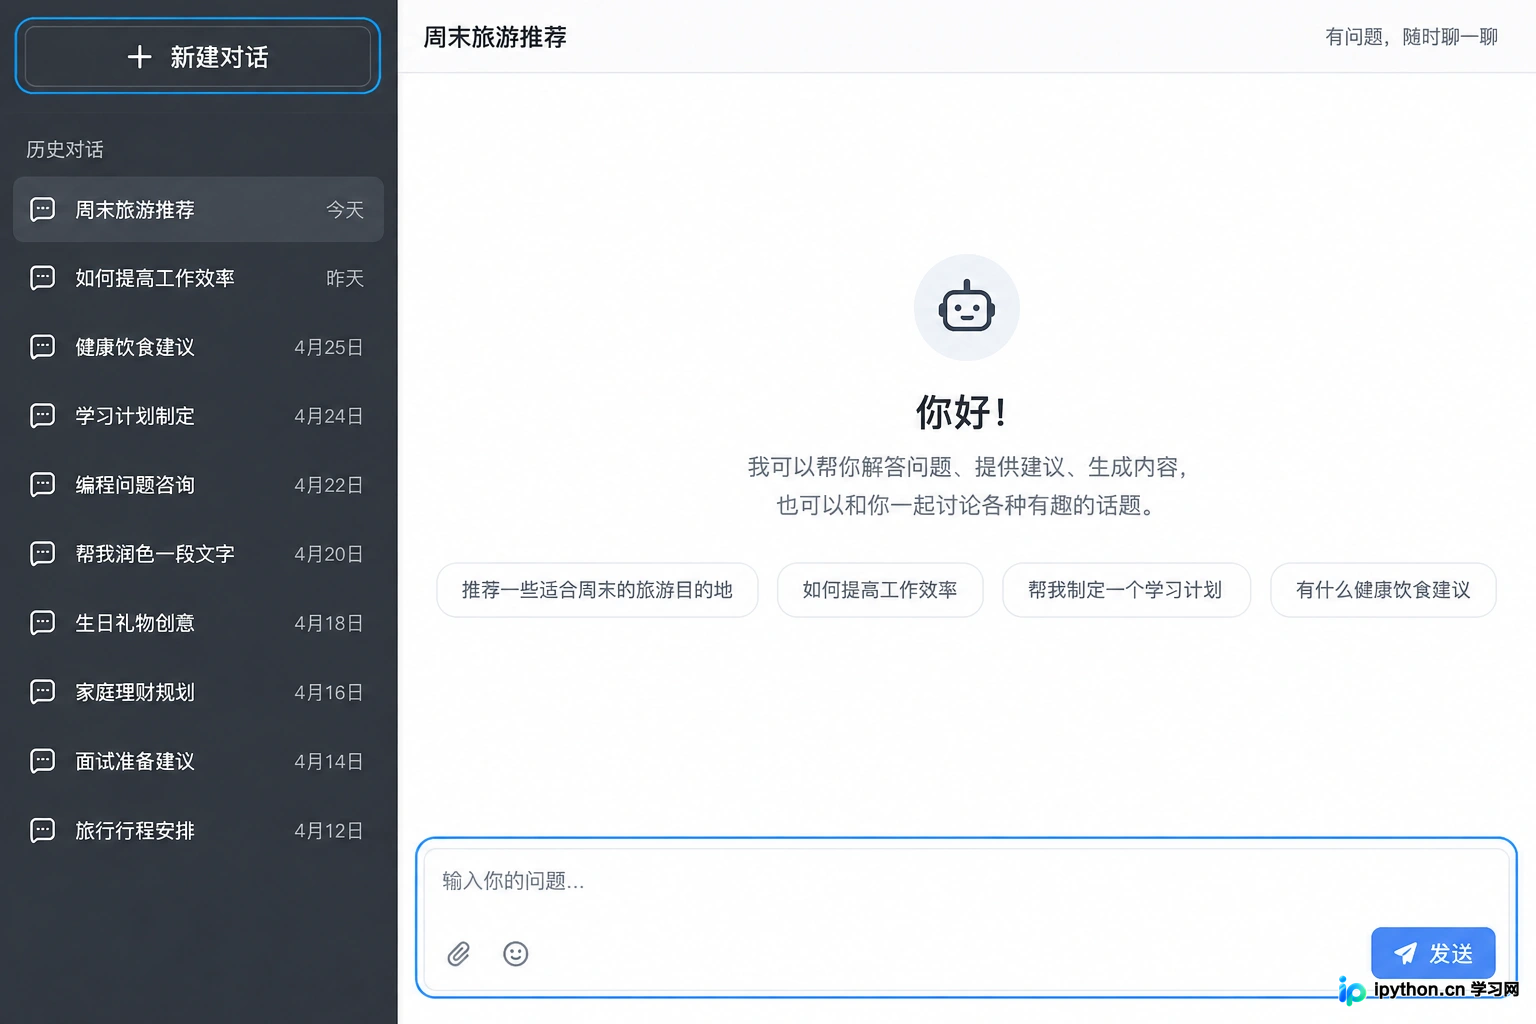Click the chat icon beside 旅行行程安排

(43, 830)
